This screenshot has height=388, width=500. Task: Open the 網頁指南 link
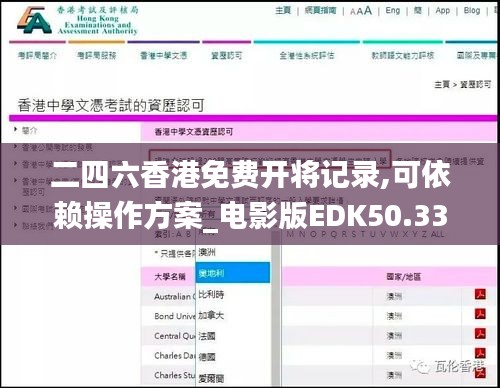(x=320, y=11)
